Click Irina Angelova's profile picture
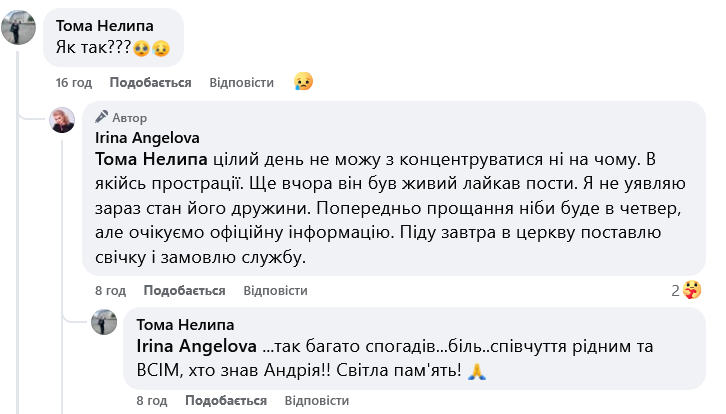The image size is (726, 414). 62,121
